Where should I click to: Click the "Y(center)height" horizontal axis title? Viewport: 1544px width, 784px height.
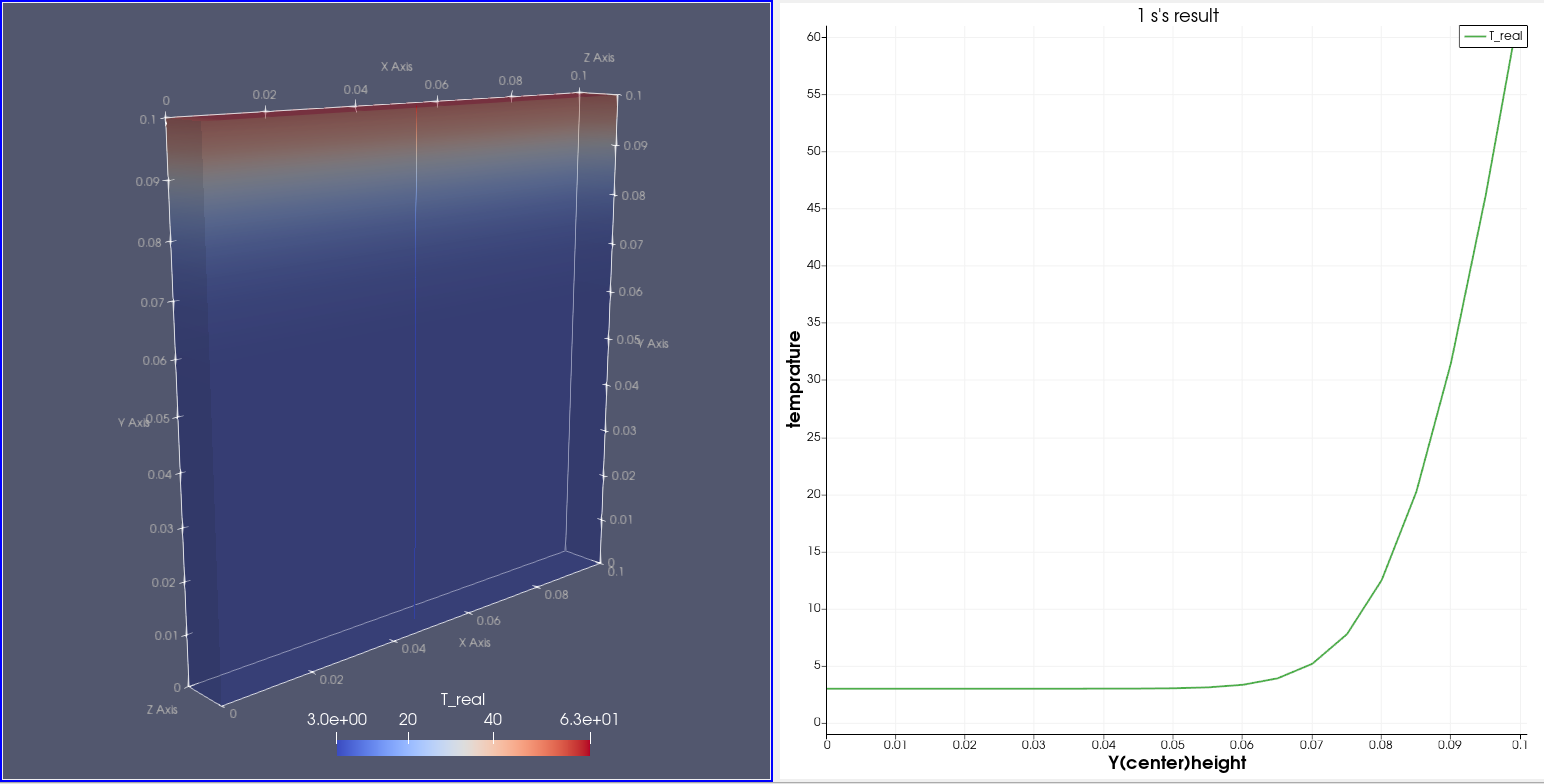pyautogui.click(x=1176, y=763)
